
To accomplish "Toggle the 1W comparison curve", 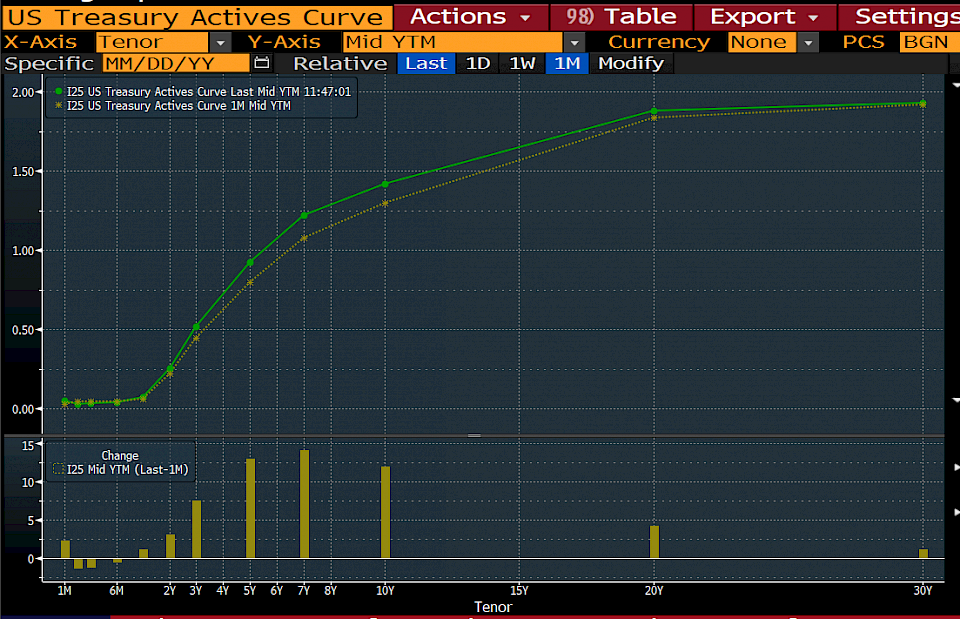I will click(x=522, y=63).
